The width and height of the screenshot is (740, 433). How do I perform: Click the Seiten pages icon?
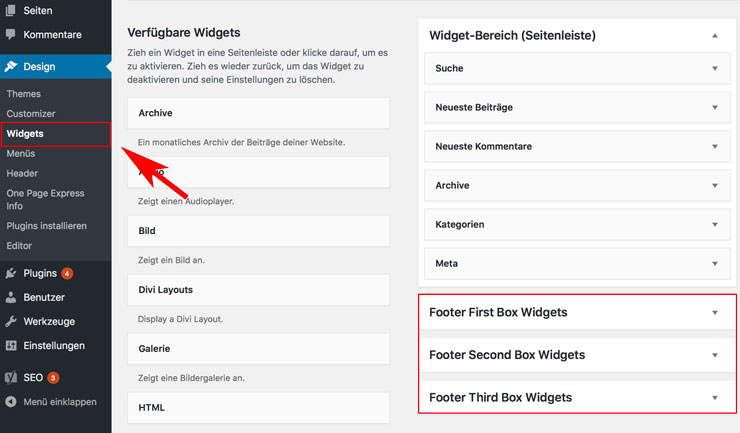(10, 10)
